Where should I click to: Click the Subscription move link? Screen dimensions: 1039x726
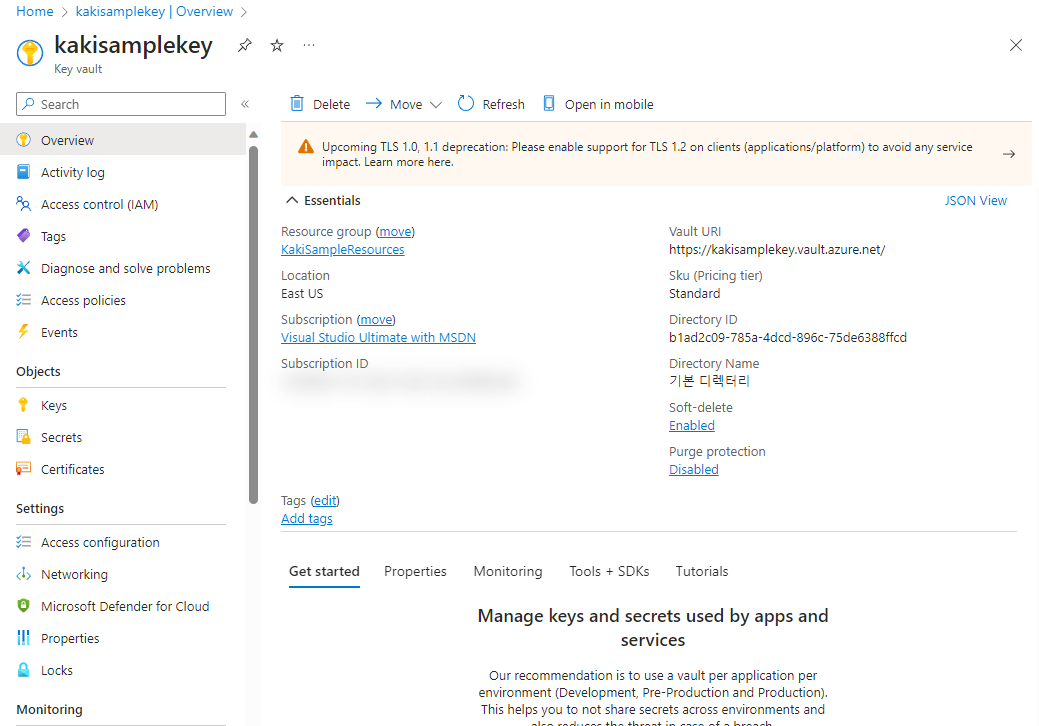pyautogui.click(x=376, y=319)
